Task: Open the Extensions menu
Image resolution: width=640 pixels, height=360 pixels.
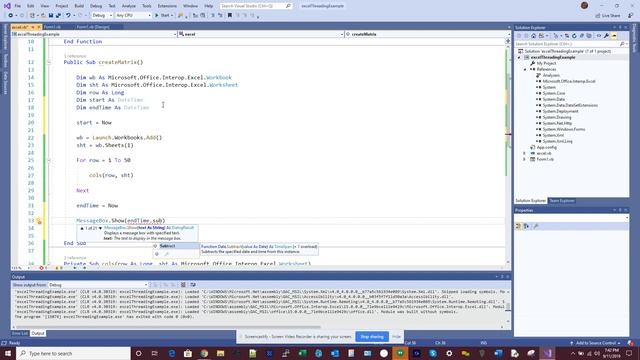Action: [x=167, y=6]
